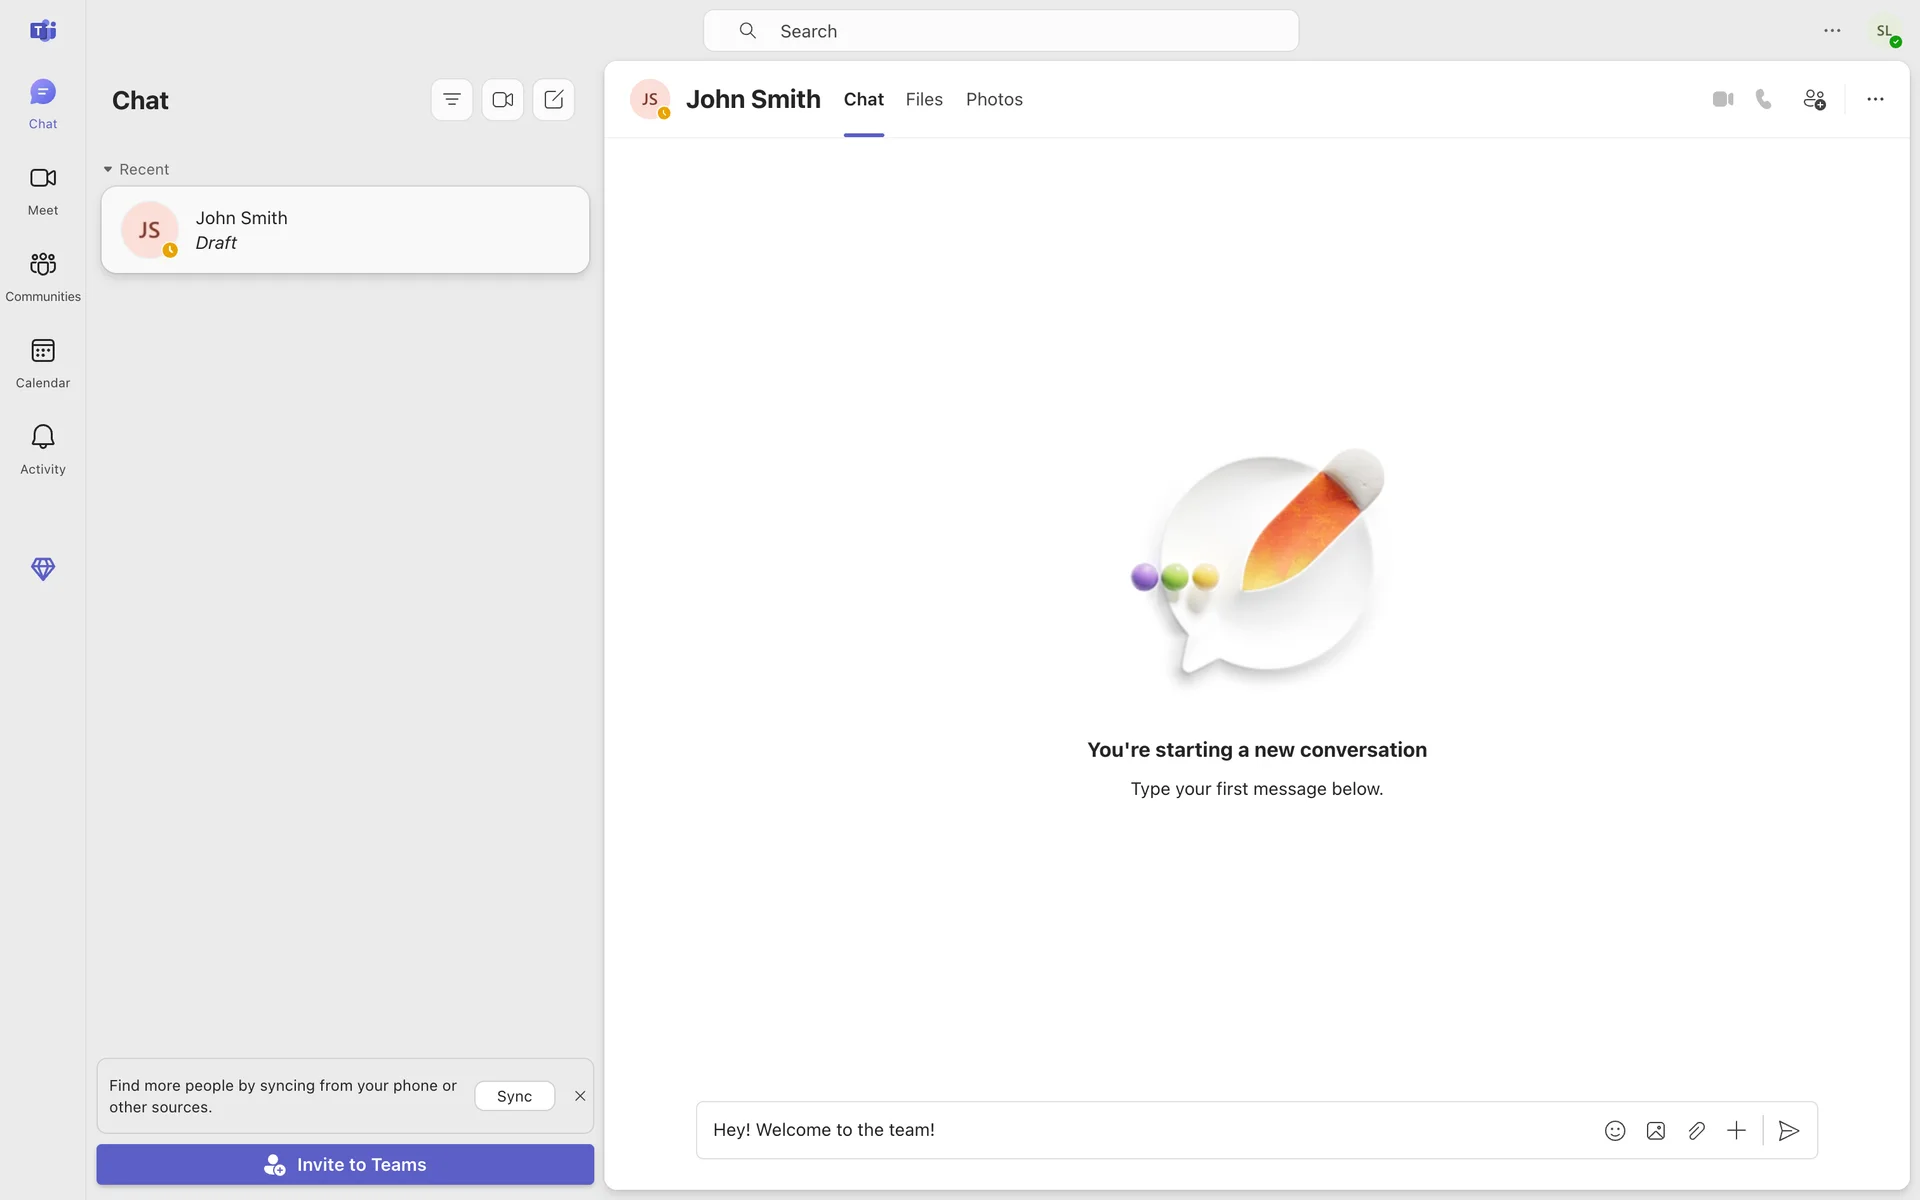Open the Calendar in the sidebar

[43, 362]
